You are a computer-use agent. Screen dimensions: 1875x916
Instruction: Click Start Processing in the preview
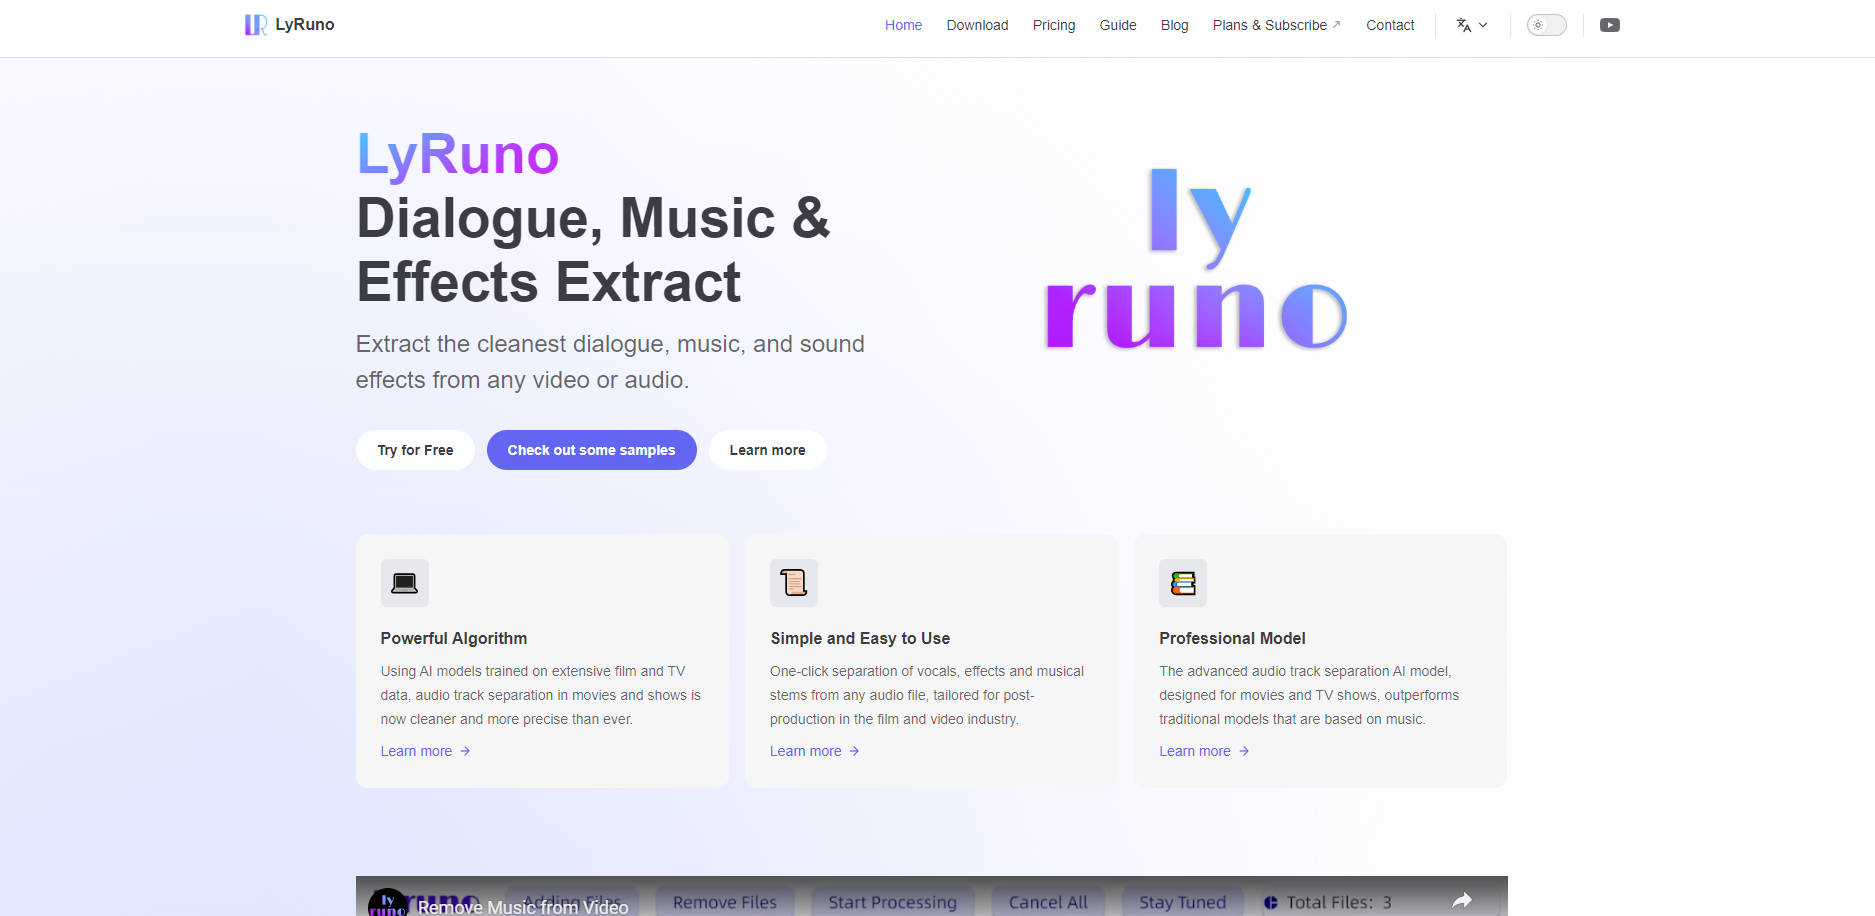892,901
